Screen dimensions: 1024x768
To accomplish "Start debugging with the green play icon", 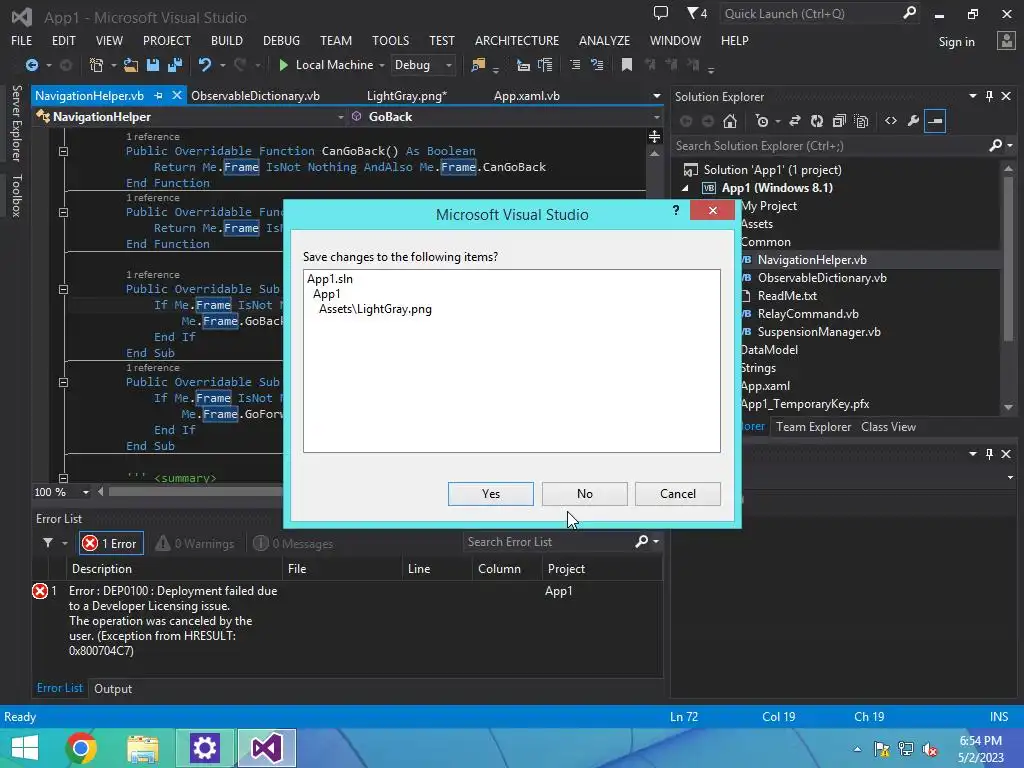I will point(283,65).
